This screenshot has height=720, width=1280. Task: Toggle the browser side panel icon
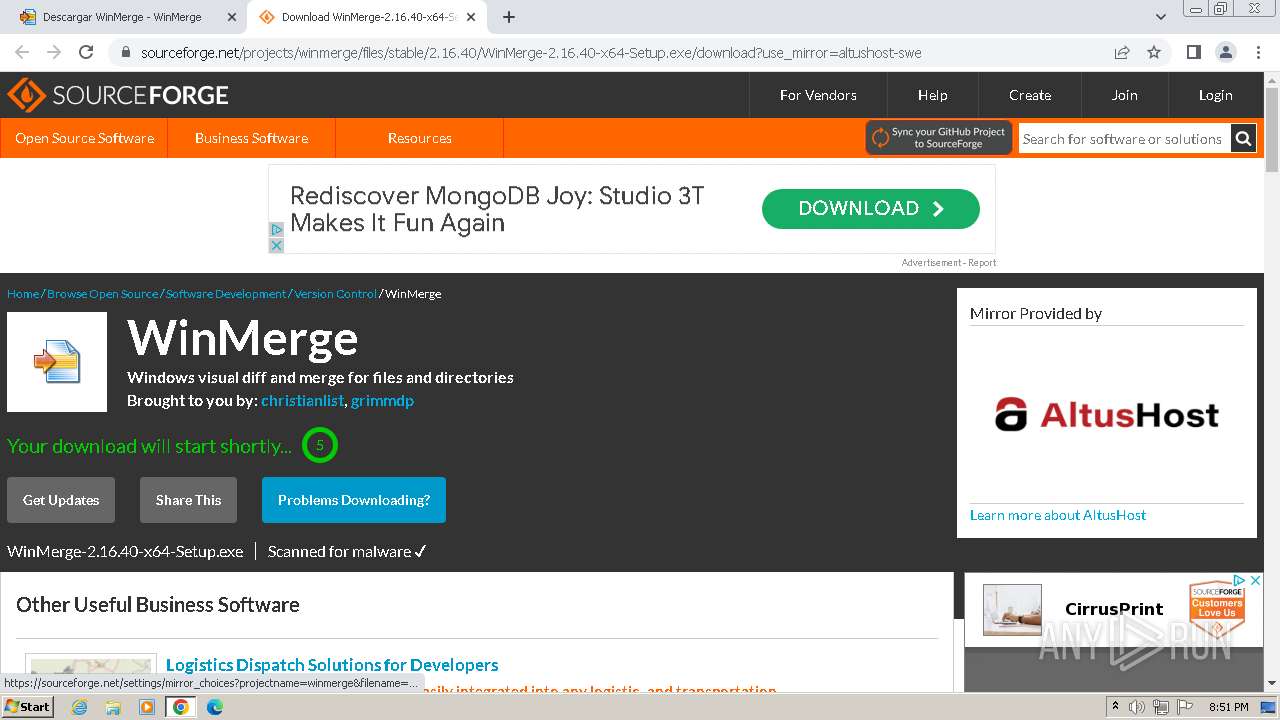1193,52
